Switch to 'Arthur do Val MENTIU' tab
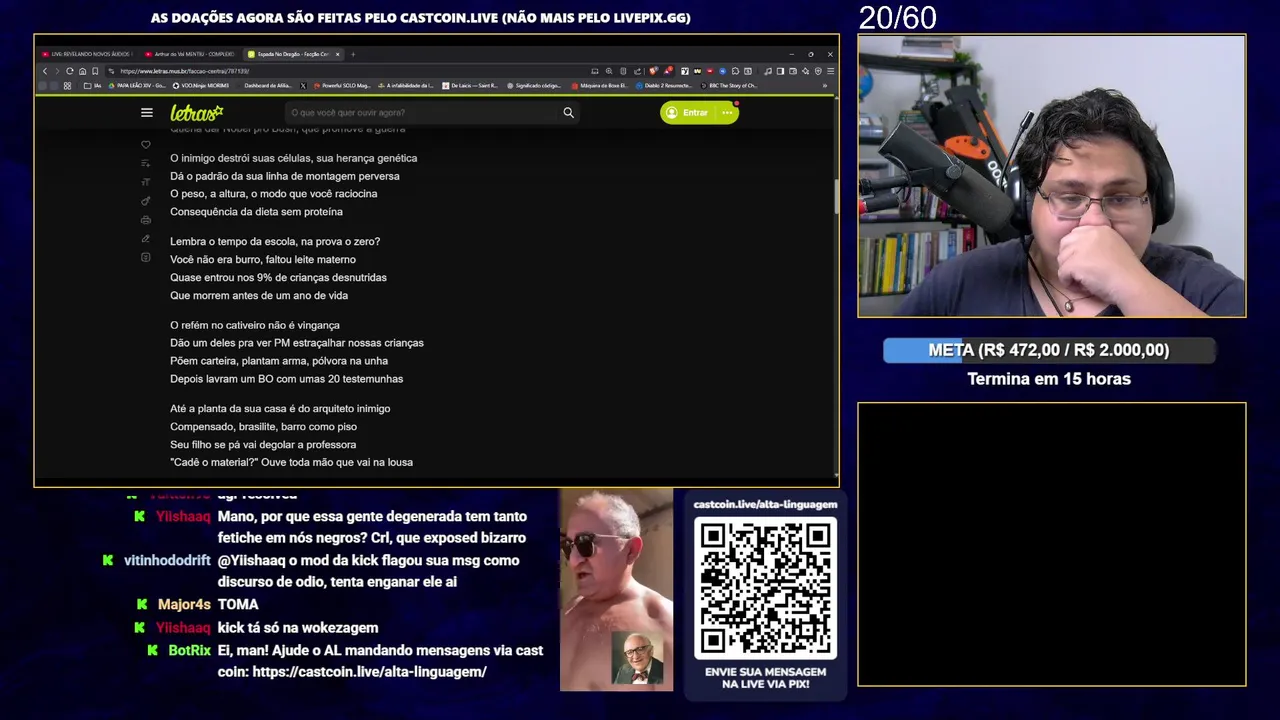Image resolution: width=1280 pixels, height=720 pixels. 189,54
